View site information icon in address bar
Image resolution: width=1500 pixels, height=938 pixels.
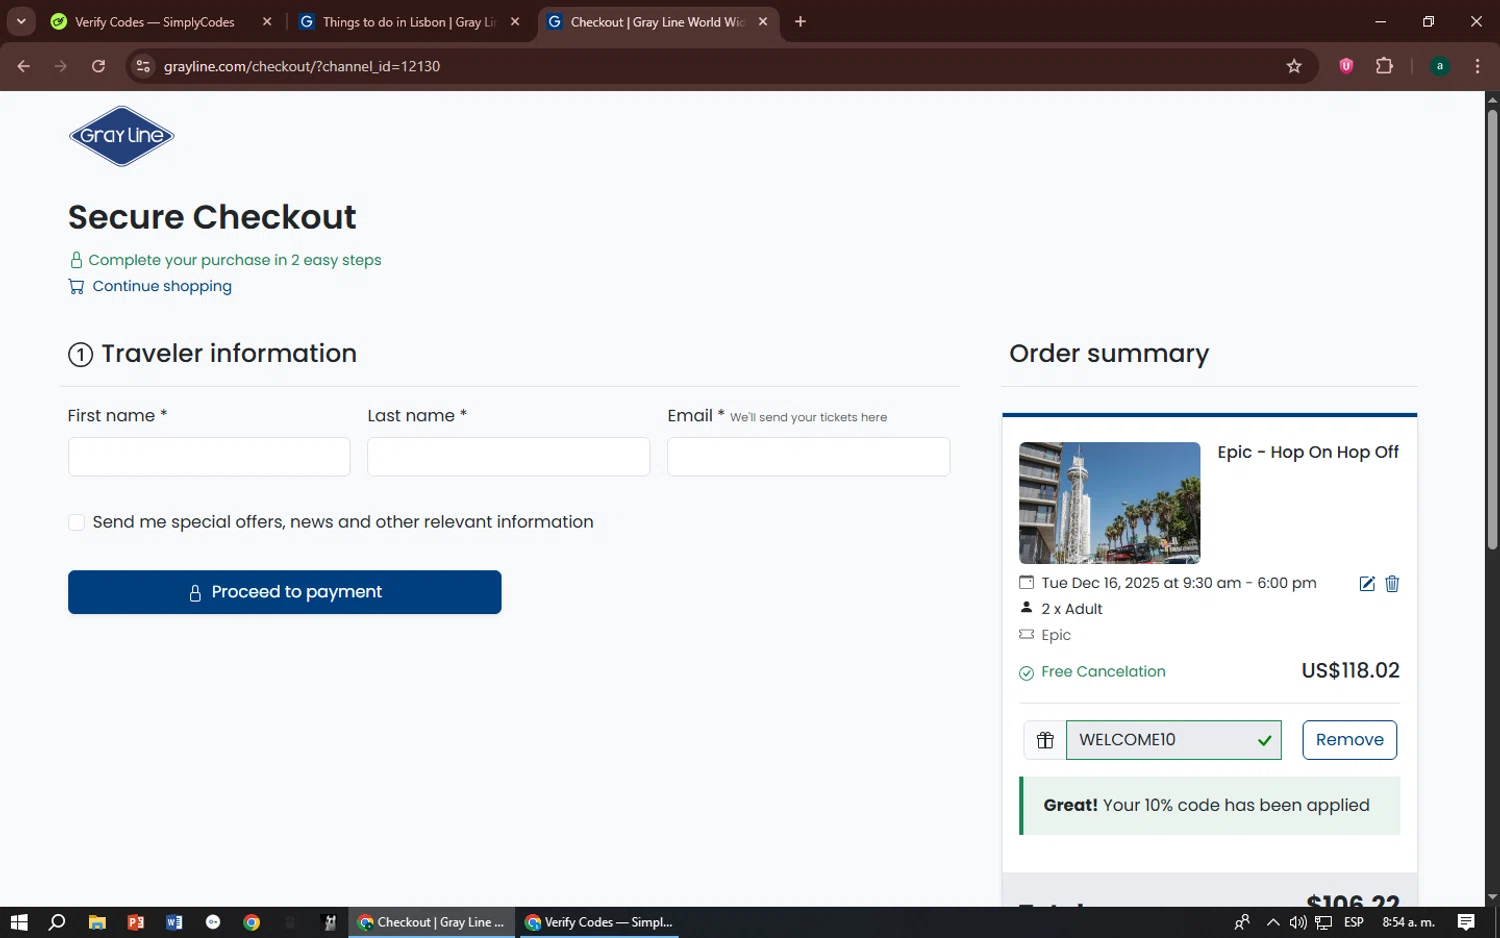(143, 66)
